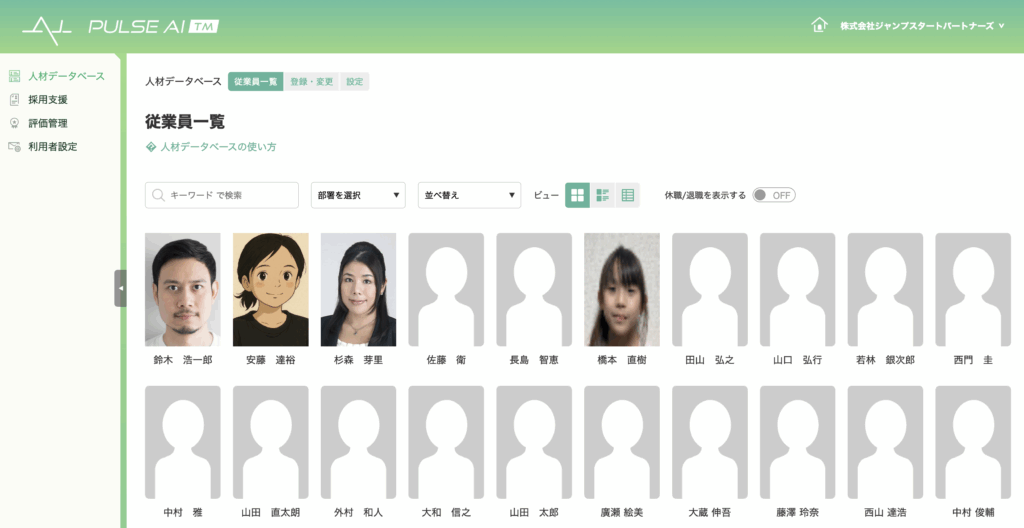Open 中村 雅's placeholder avatar
The width and height of the screenshot is (1024, 528).
183,442
